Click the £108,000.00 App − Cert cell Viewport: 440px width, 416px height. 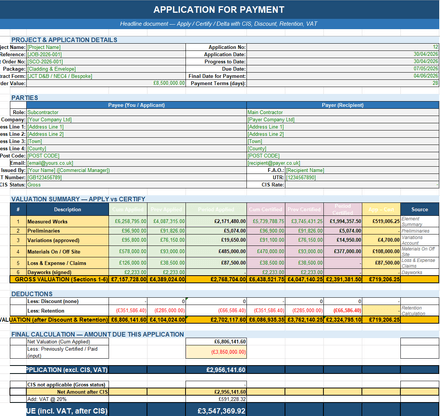381,252
